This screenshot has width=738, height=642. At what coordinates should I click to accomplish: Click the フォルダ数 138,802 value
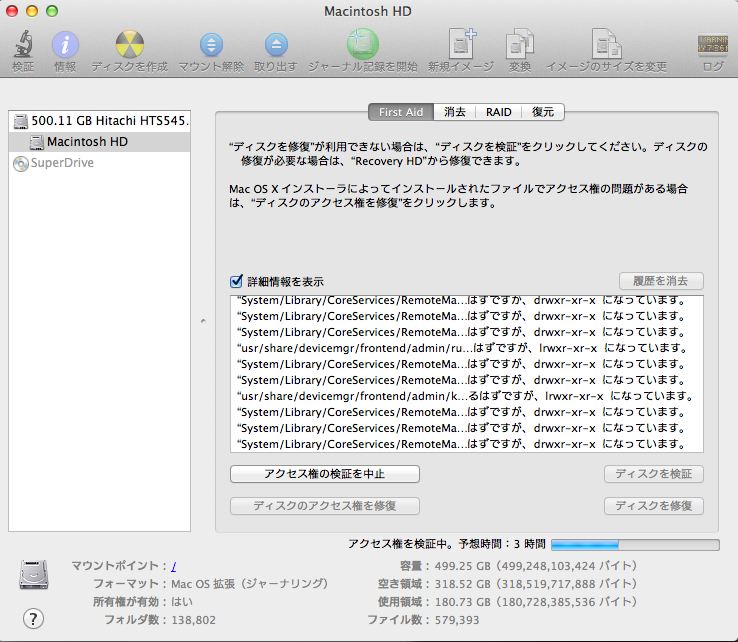[x=193, y=620]
